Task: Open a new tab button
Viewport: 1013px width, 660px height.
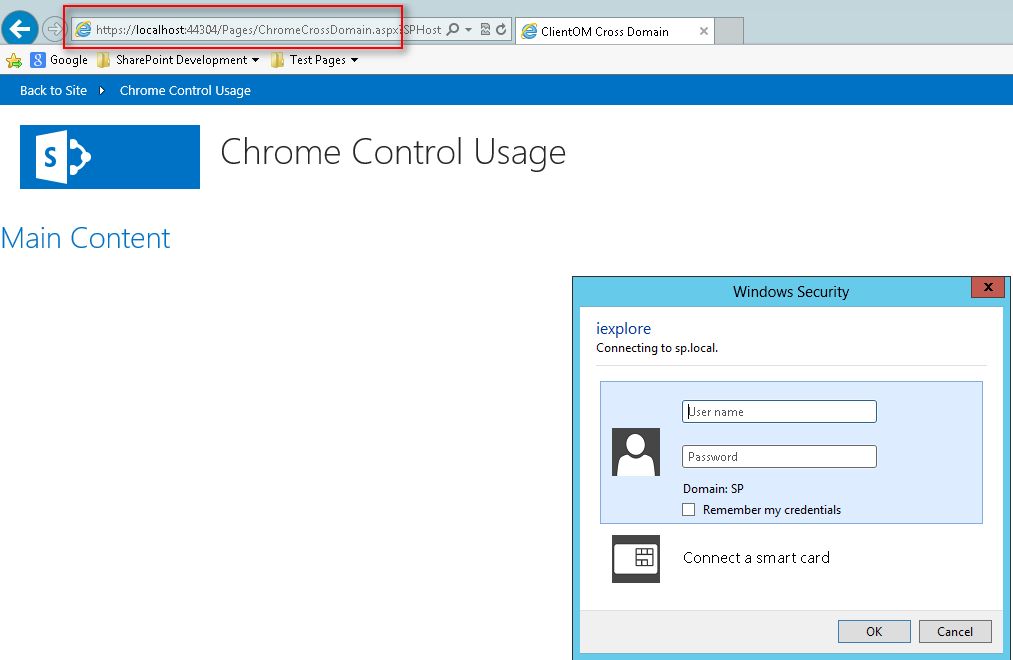Action: tap(729, 31)
